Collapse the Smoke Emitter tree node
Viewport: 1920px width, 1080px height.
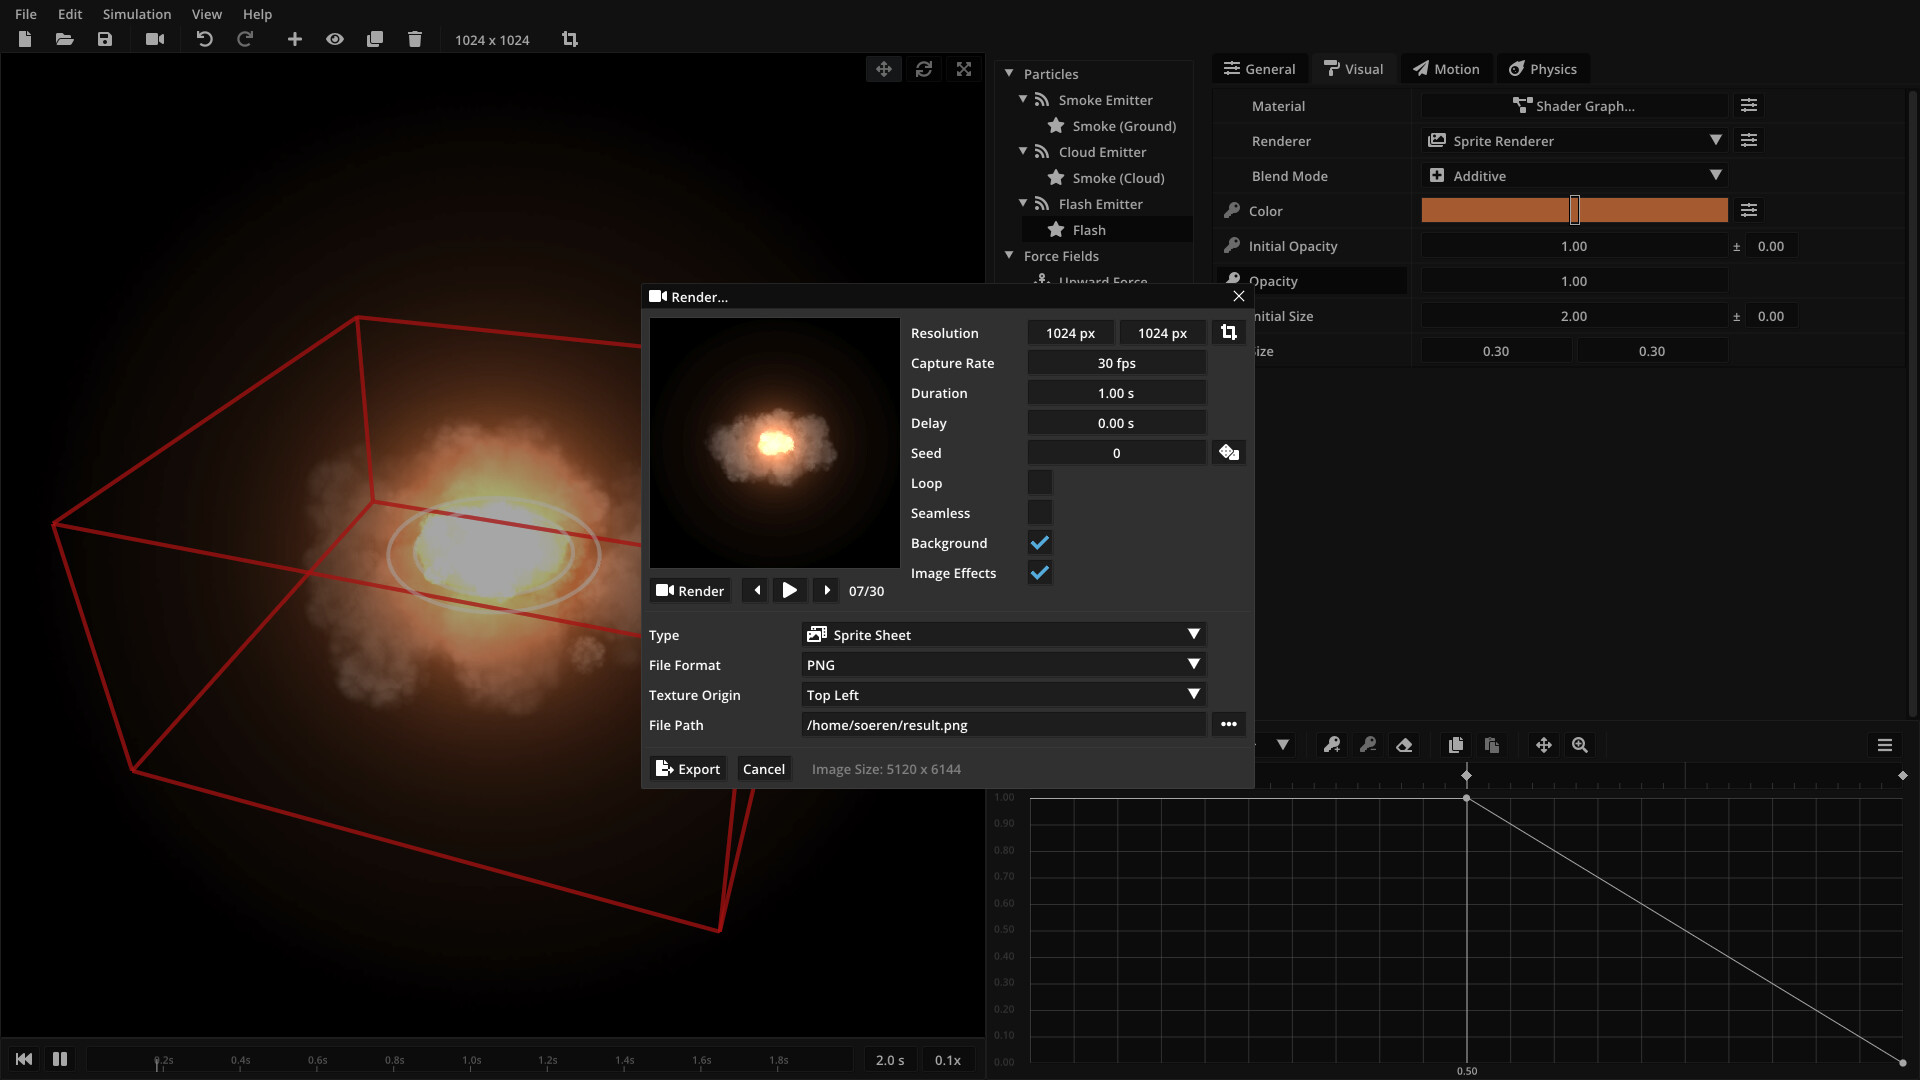pyautogui.click(x=1023, y=100)
